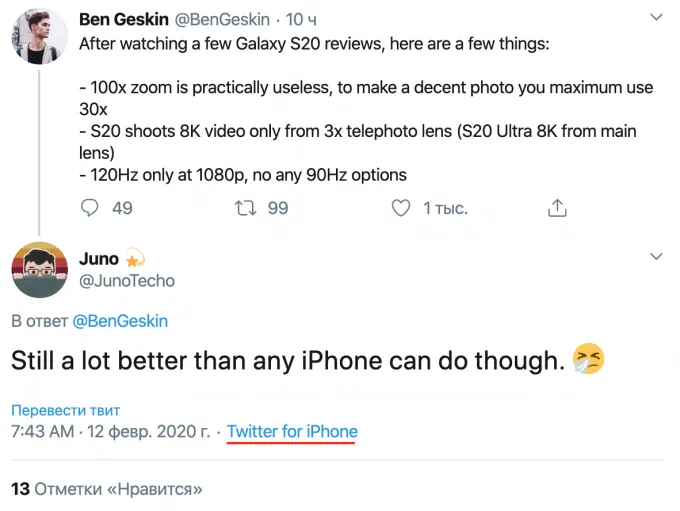Image resolution: width=680 pixels, height=511 pixels.
Task: Click the 10 ч timestamp on Ben's tweet
Action: pos(301,19)
